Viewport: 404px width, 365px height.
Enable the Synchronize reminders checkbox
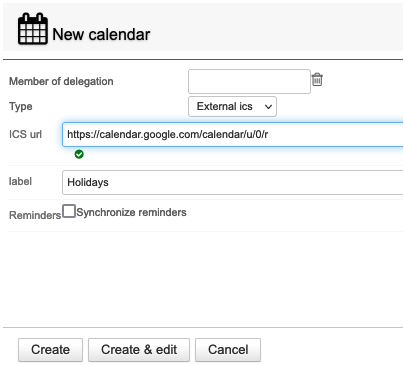pos(69,211)
